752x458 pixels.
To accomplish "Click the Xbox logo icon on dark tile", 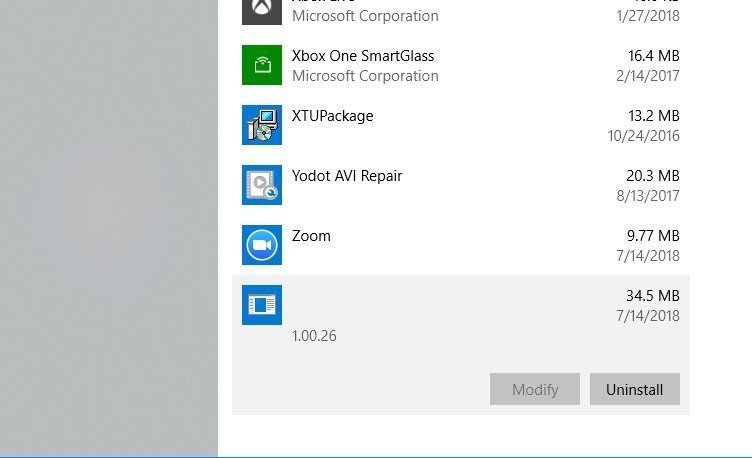I will 262,12.
